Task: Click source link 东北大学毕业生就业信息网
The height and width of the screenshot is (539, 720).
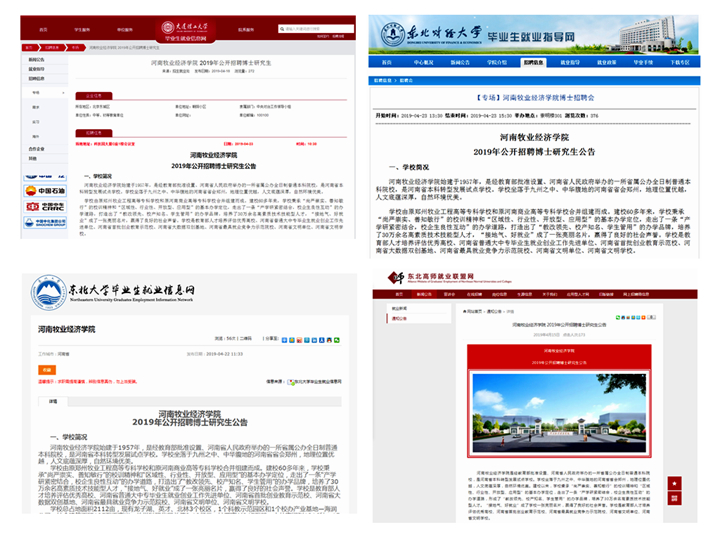Action: [x=318, y=382]
